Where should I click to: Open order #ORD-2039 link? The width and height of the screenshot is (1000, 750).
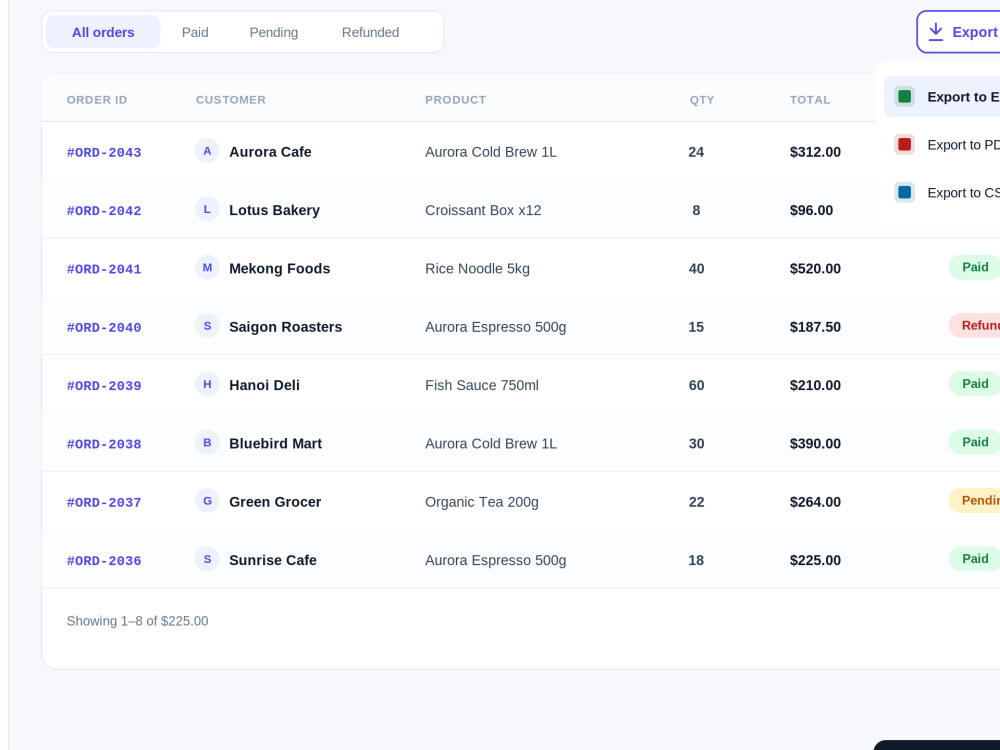[x=104, y=386]
